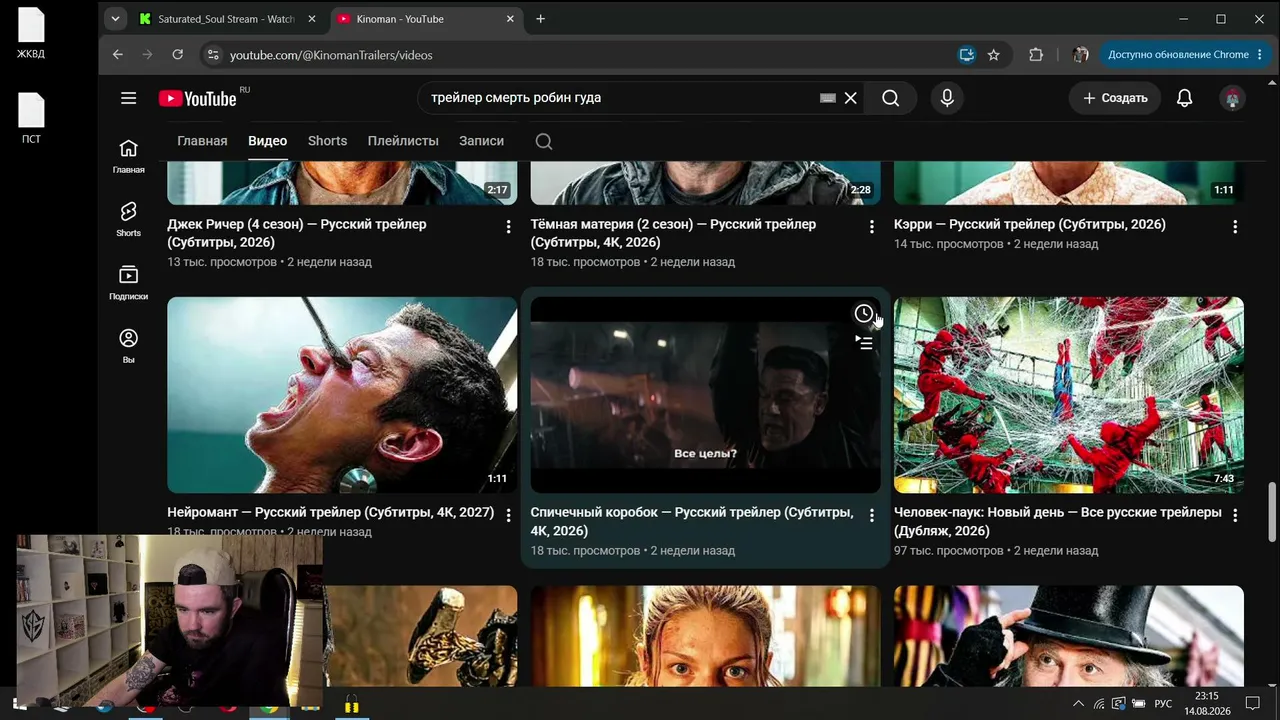Open the on-screen keyboard in search box

click(x=827, y=98)
